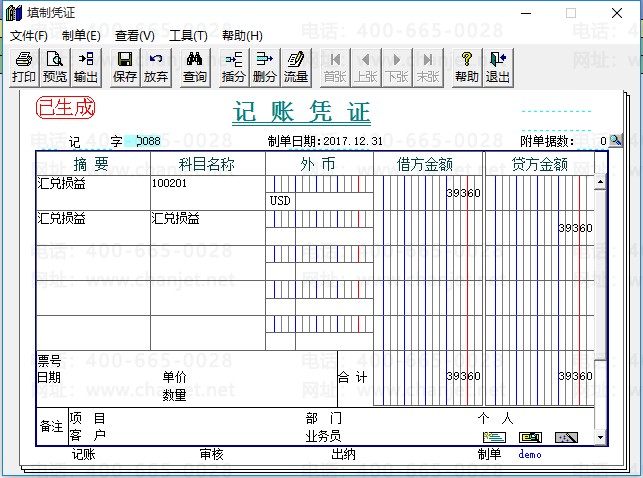Open 帮助 (Help) toolbar icon

coord(466,67)
